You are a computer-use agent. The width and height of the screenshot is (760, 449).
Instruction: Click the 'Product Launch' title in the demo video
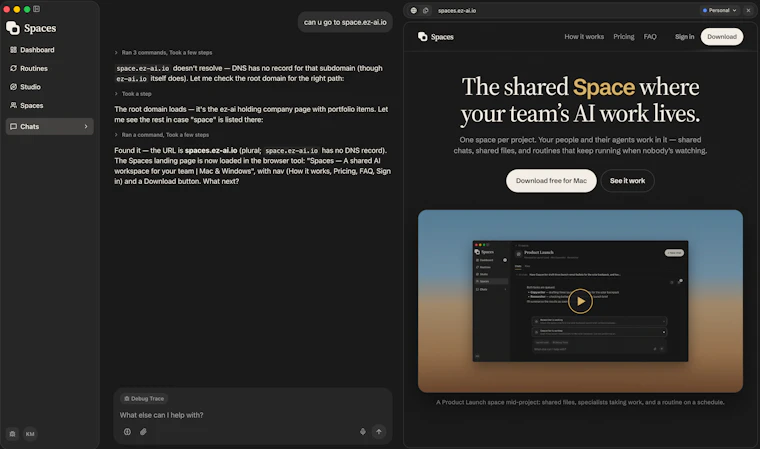(x=538, y=253)
